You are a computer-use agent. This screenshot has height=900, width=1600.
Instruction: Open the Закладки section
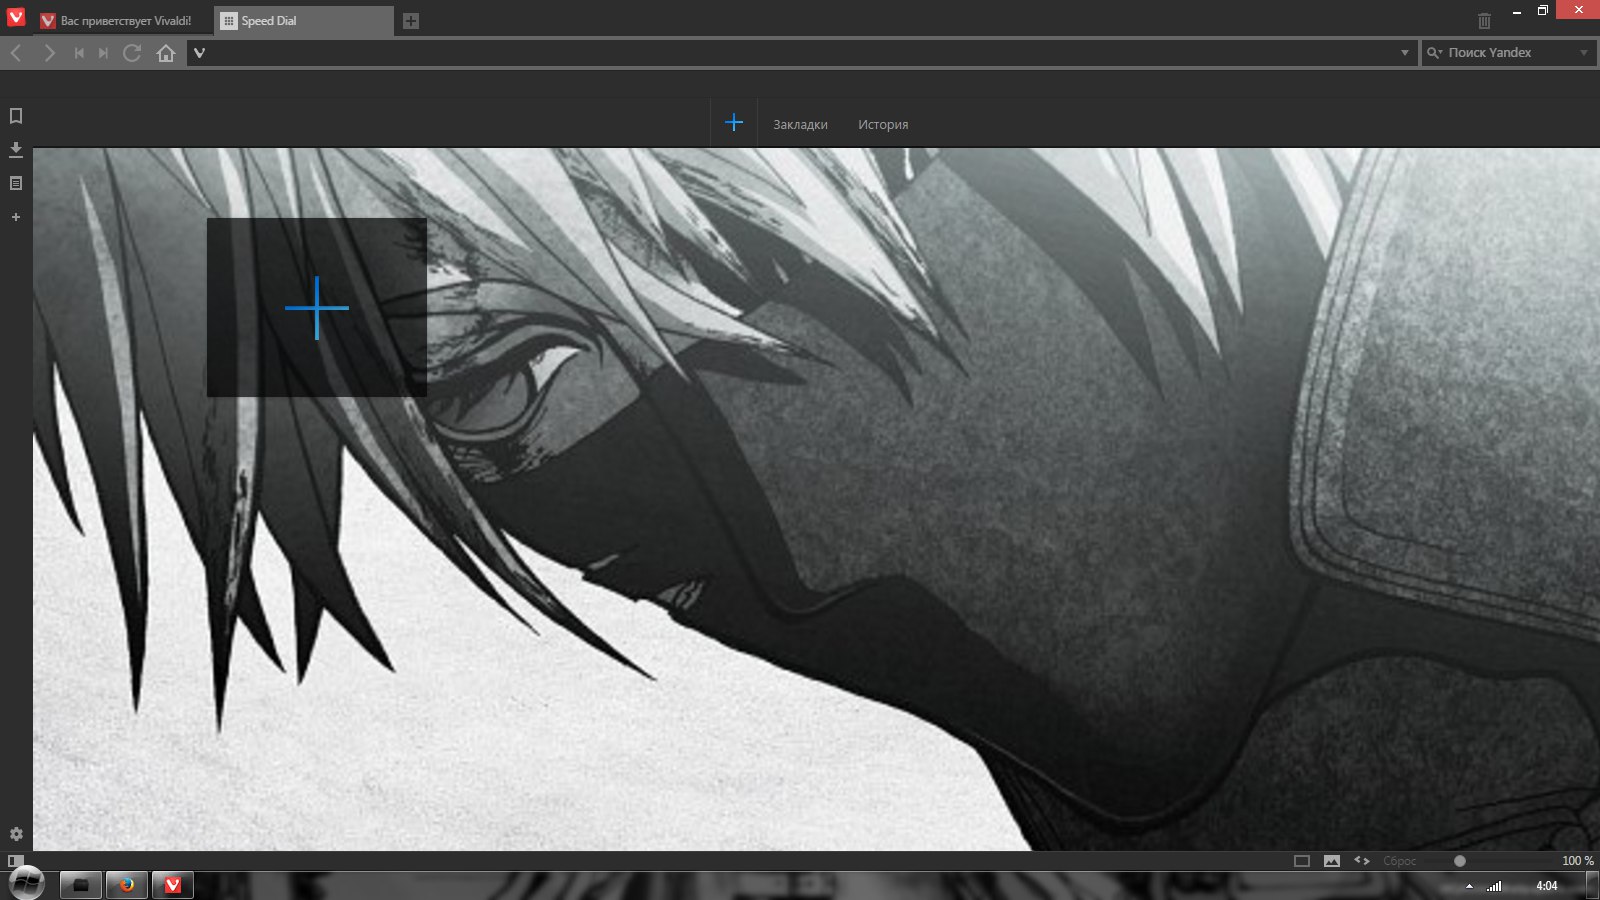pos(800,124)
